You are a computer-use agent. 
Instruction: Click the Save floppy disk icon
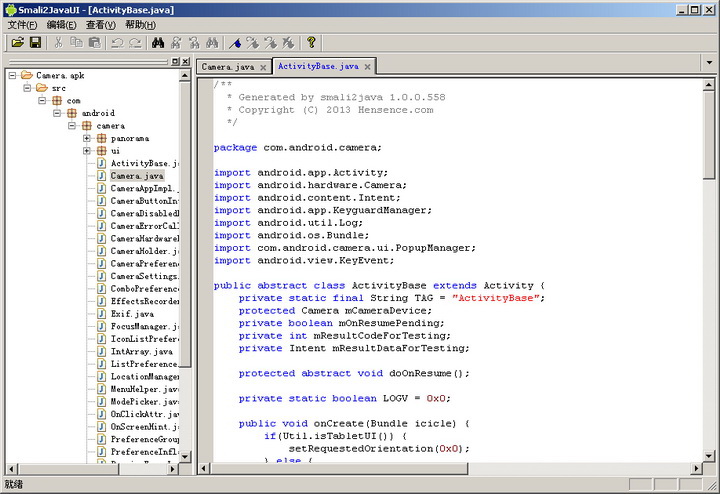click(x=35, y=43)
